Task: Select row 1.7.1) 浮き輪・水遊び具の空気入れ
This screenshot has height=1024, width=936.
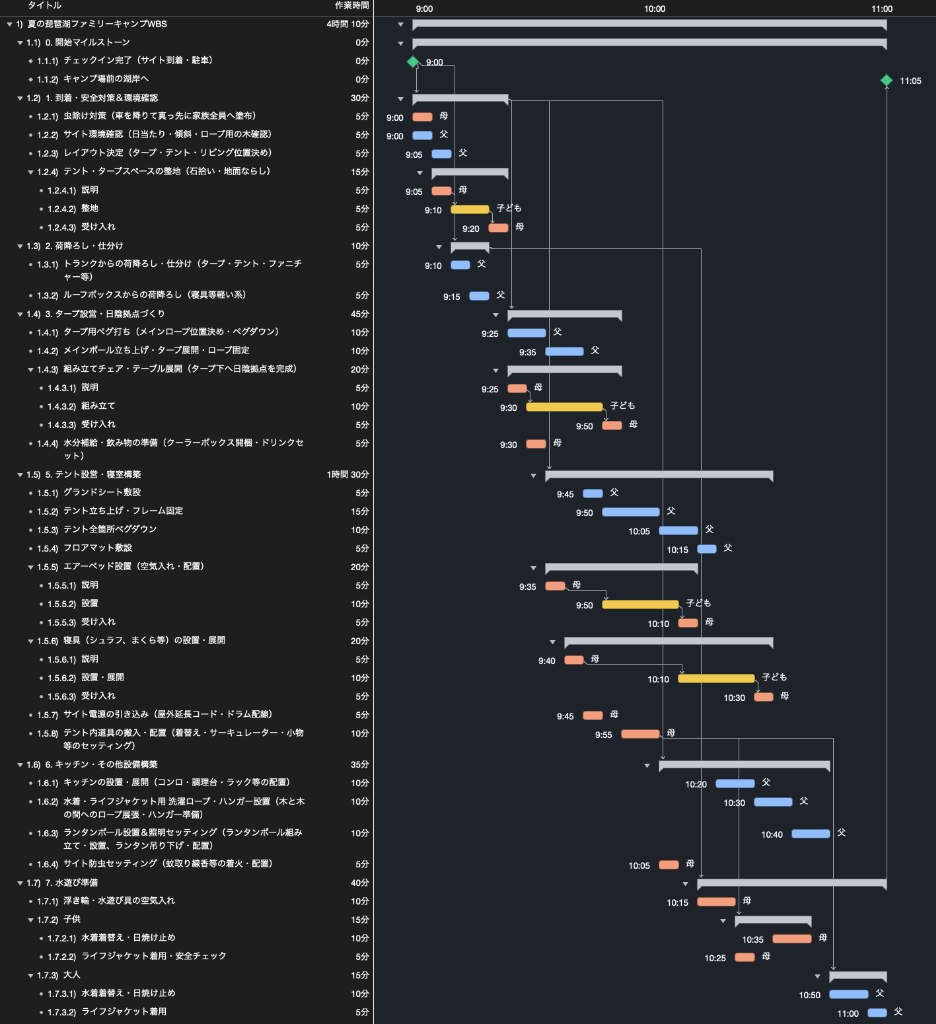Action: pos(187,901)
